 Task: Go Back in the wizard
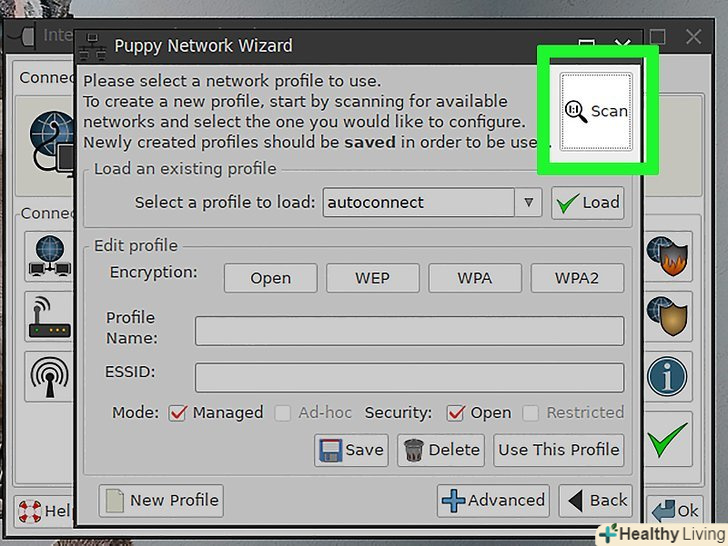pos(596,501)
